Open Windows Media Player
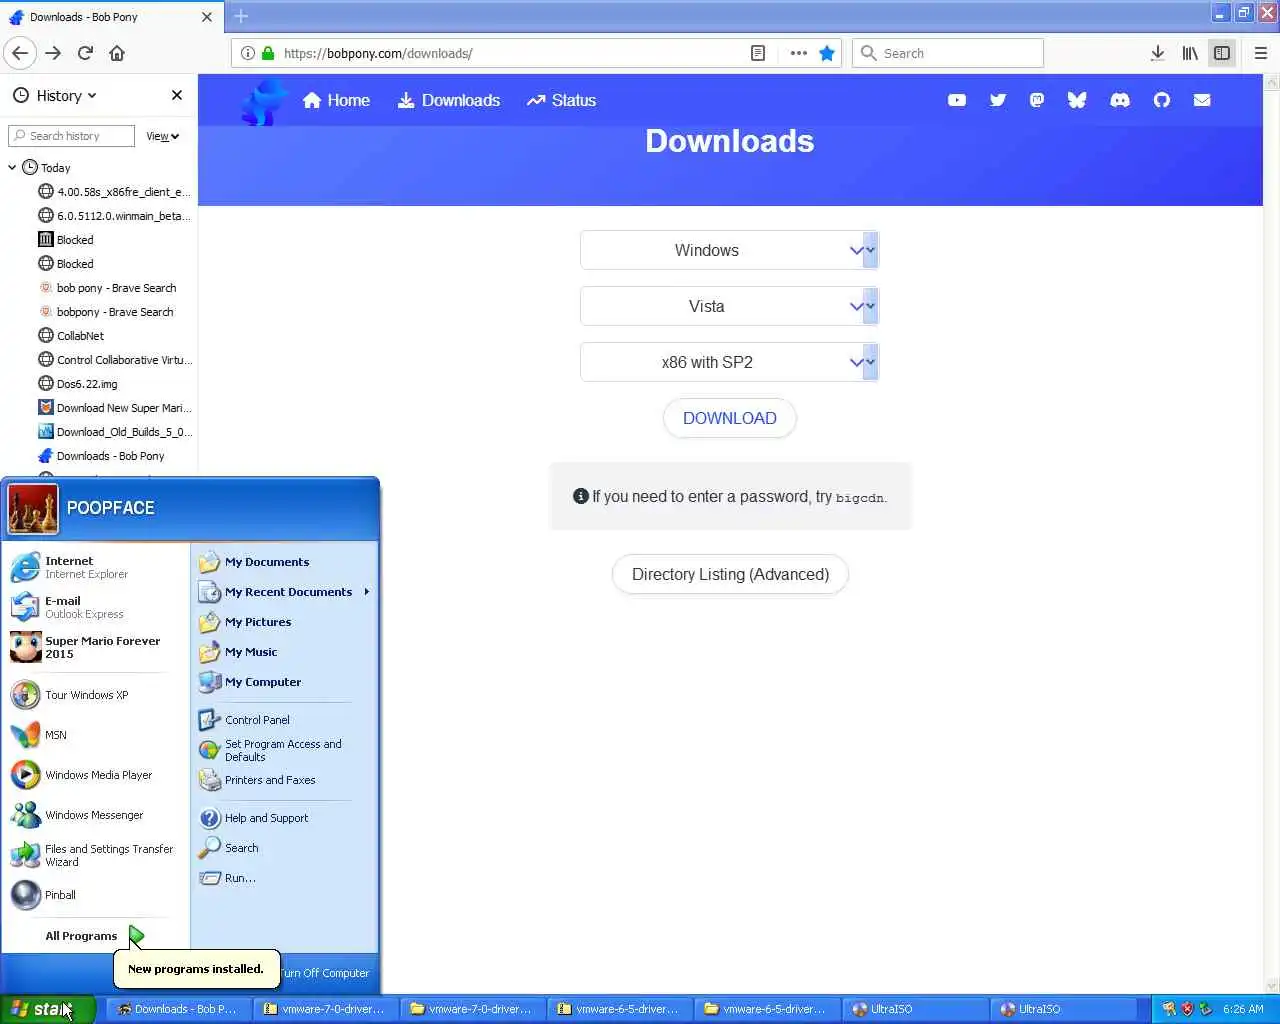Screen dimensions: 1280x1024 click(96, 775)
